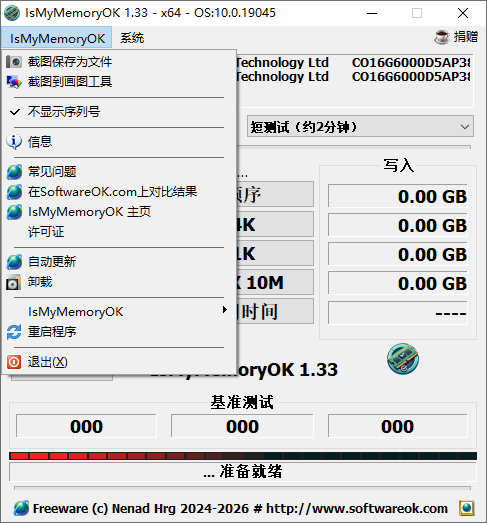Click the globe icon beside IsMyMemoryOK 主页
Viewport: 487px width, 523px height.
point(14,212)
